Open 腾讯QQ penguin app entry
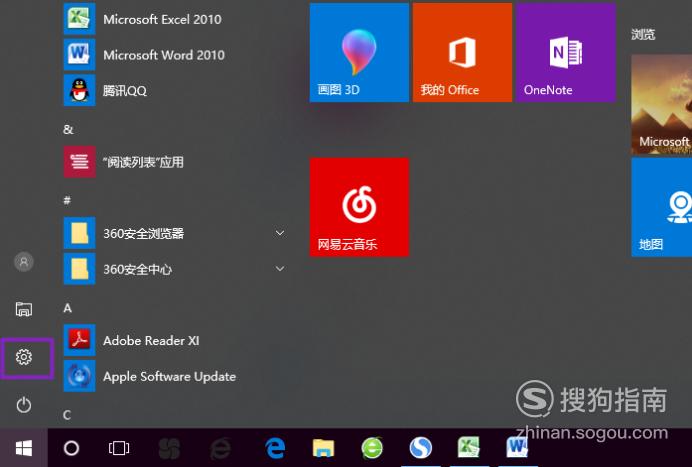Image resolution: width=692 pixels, height=467 pixels. point(177,90)
